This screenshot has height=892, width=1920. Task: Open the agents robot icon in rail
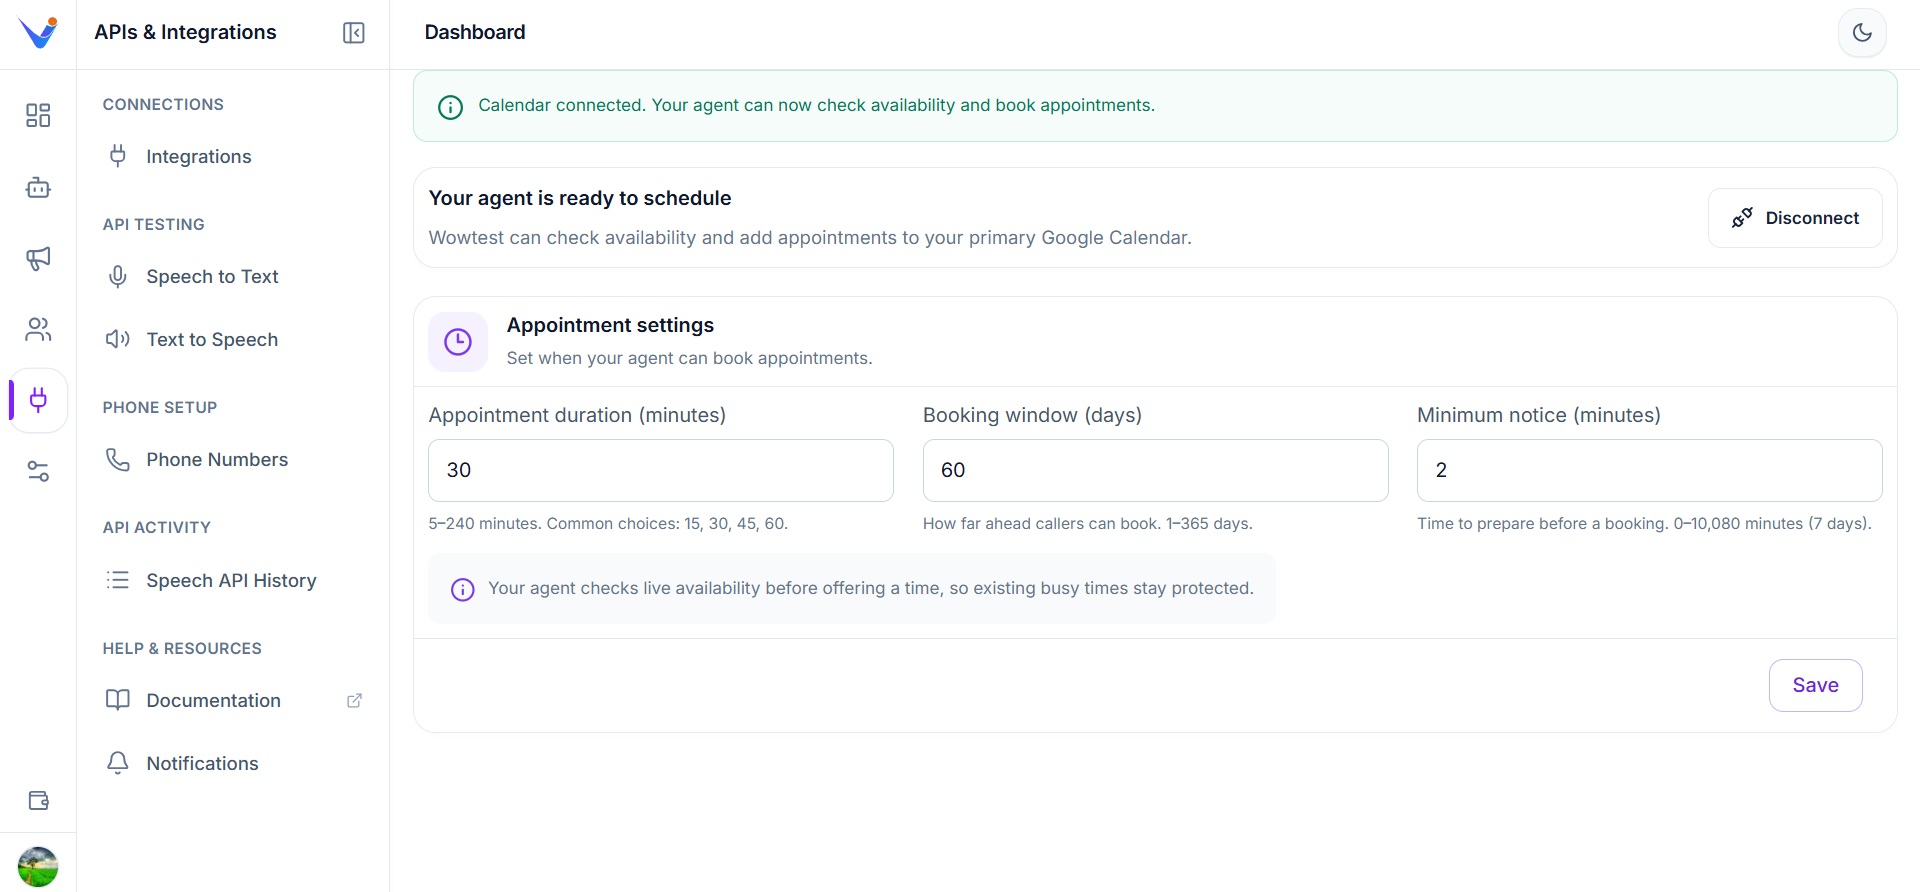tap(38, 187)
